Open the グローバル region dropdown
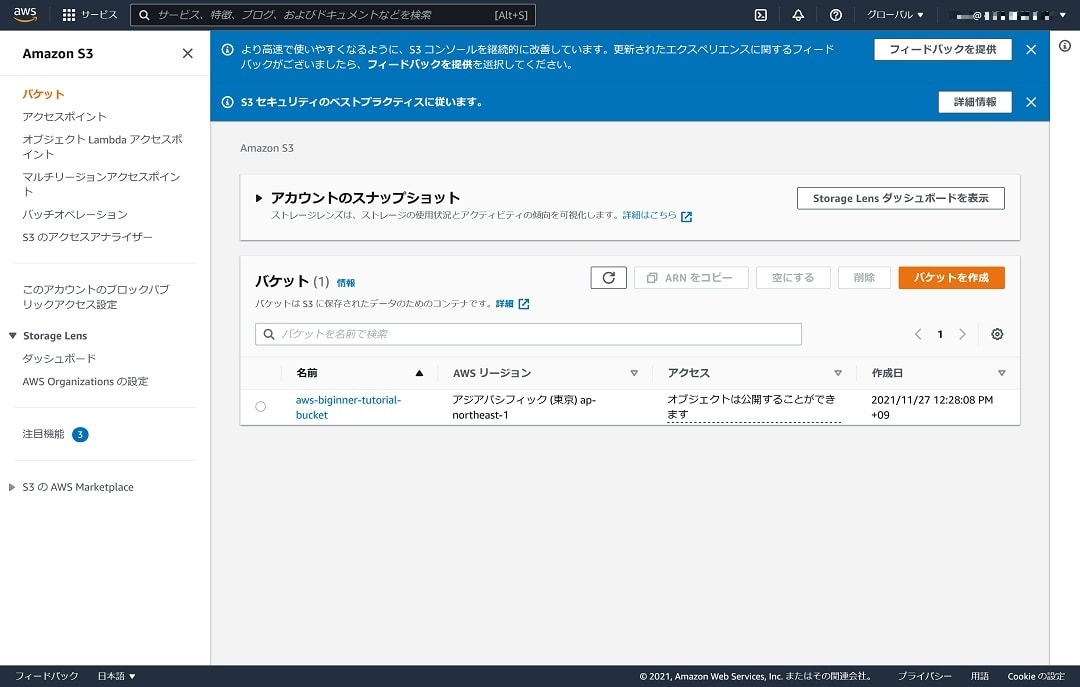Screen dimensions: 1080x687 (x=895, y=14)
